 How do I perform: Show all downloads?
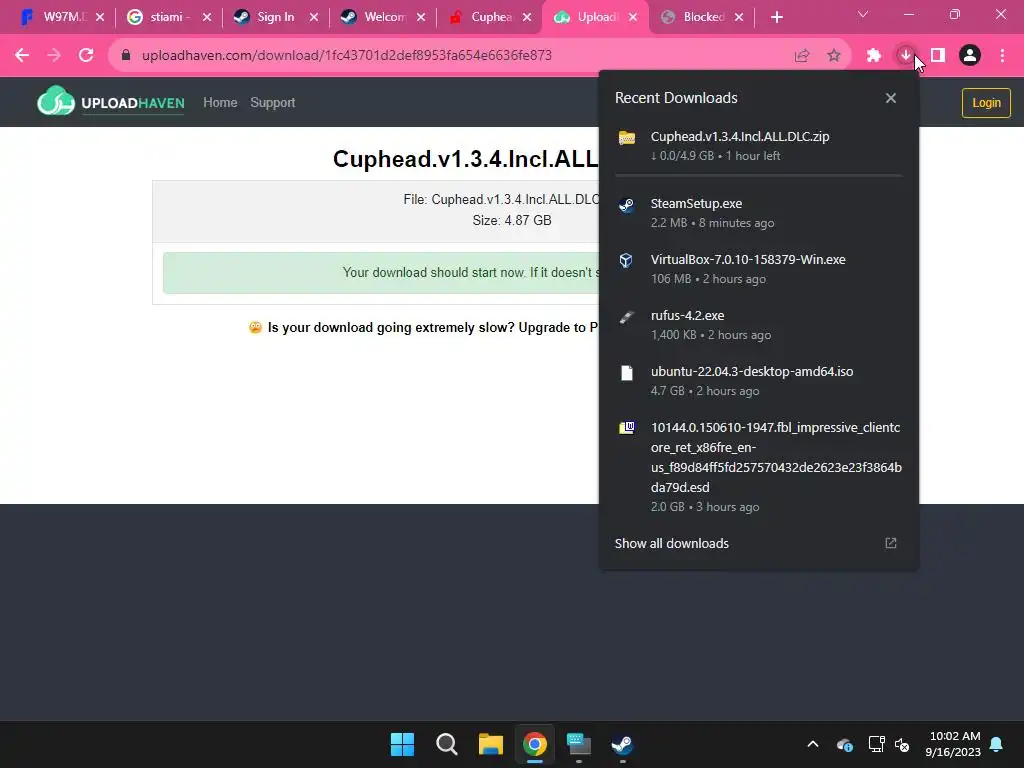[x=671, y=543]
